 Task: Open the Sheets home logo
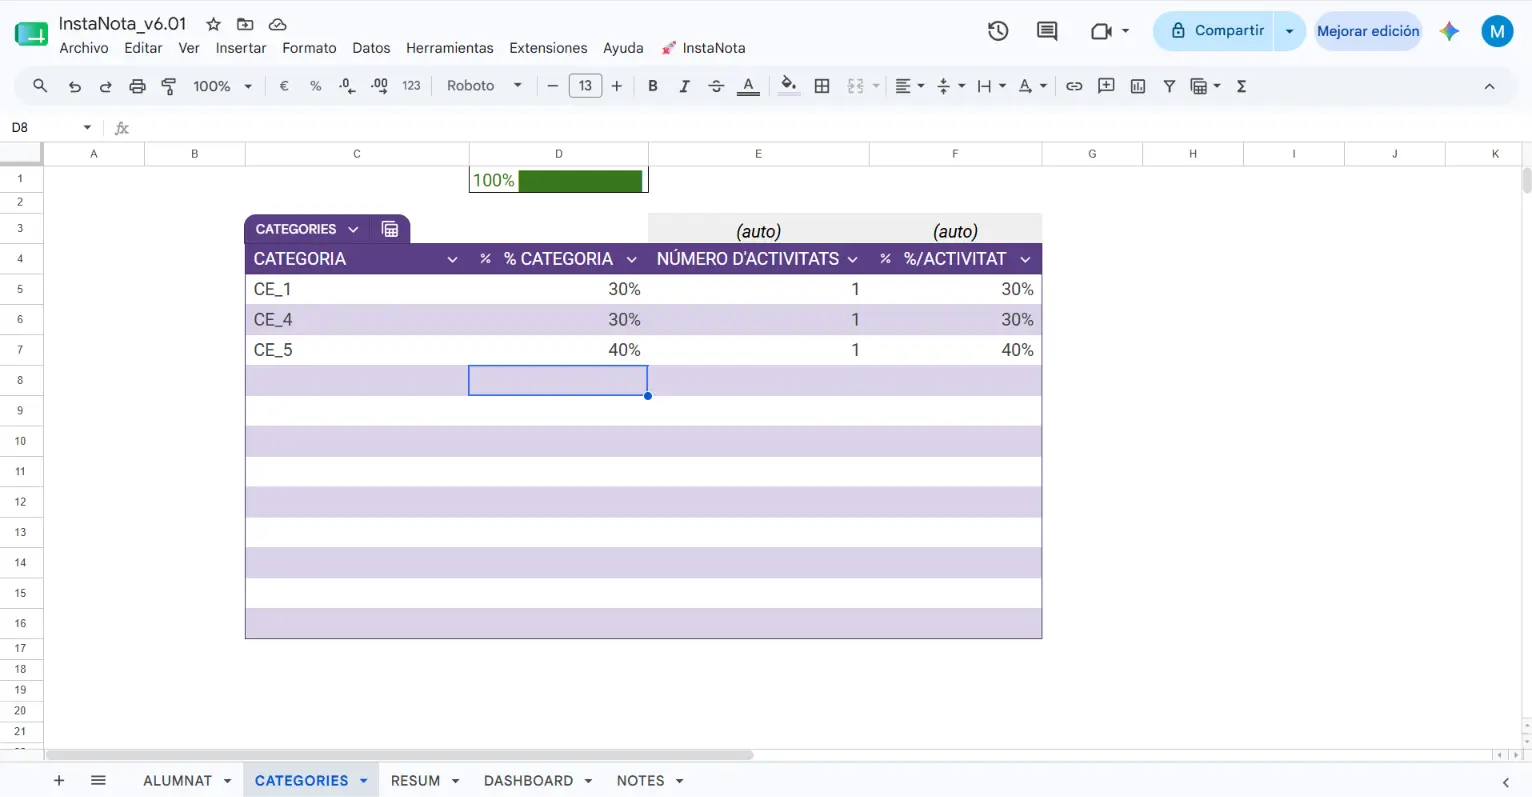coord(31,34)
